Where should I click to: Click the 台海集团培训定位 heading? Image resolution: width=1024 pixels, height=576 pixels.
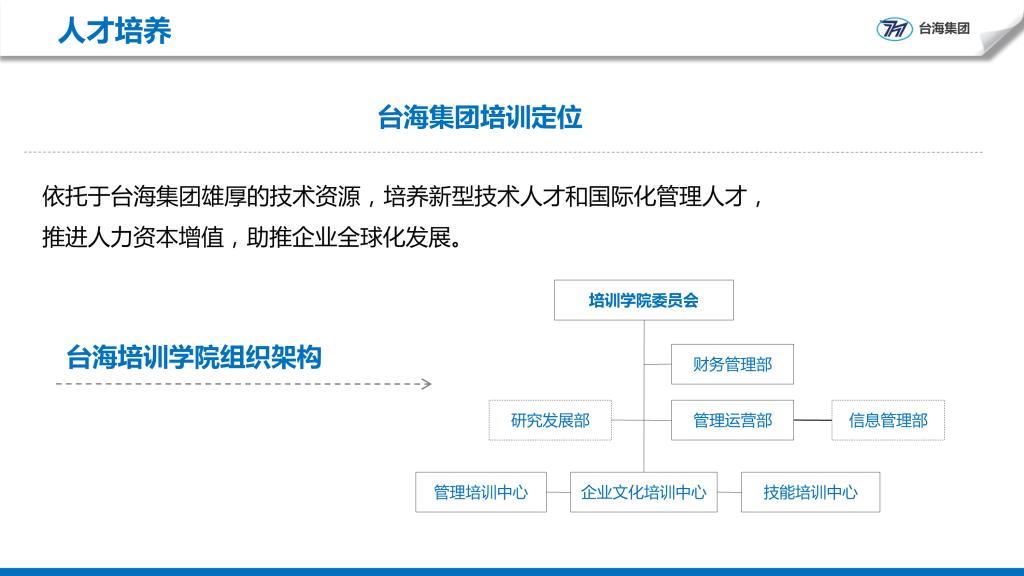[480, 118]
